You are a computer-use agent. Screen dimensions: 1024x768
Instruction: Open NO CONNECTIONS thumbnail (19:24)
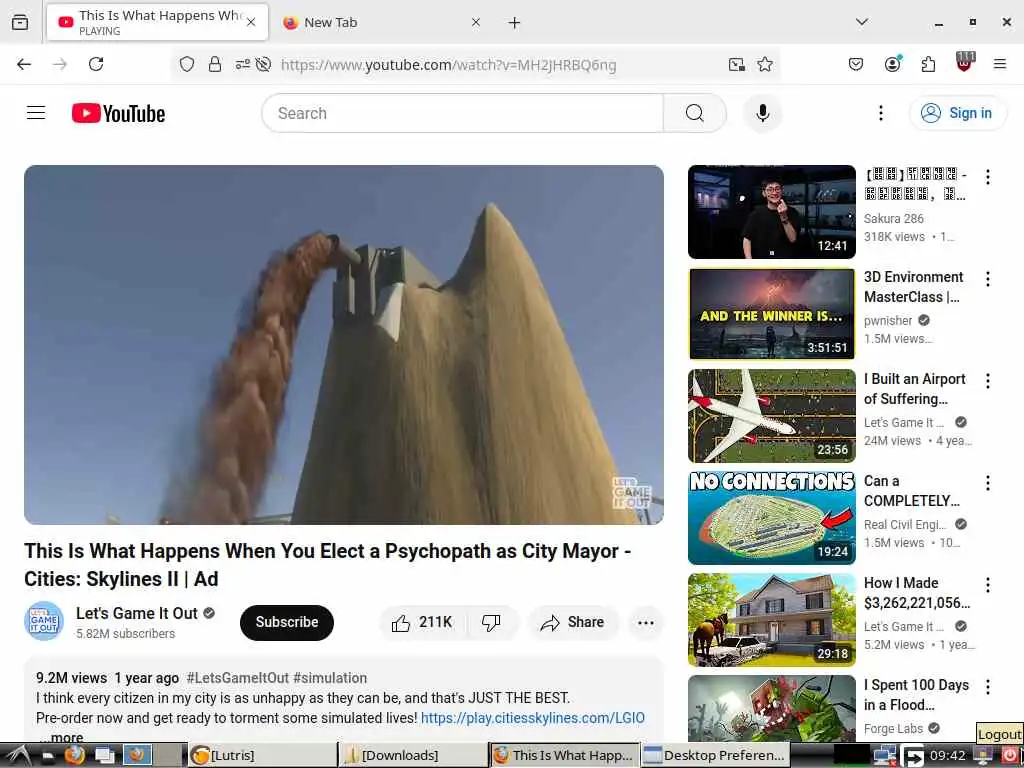point(771,517)
